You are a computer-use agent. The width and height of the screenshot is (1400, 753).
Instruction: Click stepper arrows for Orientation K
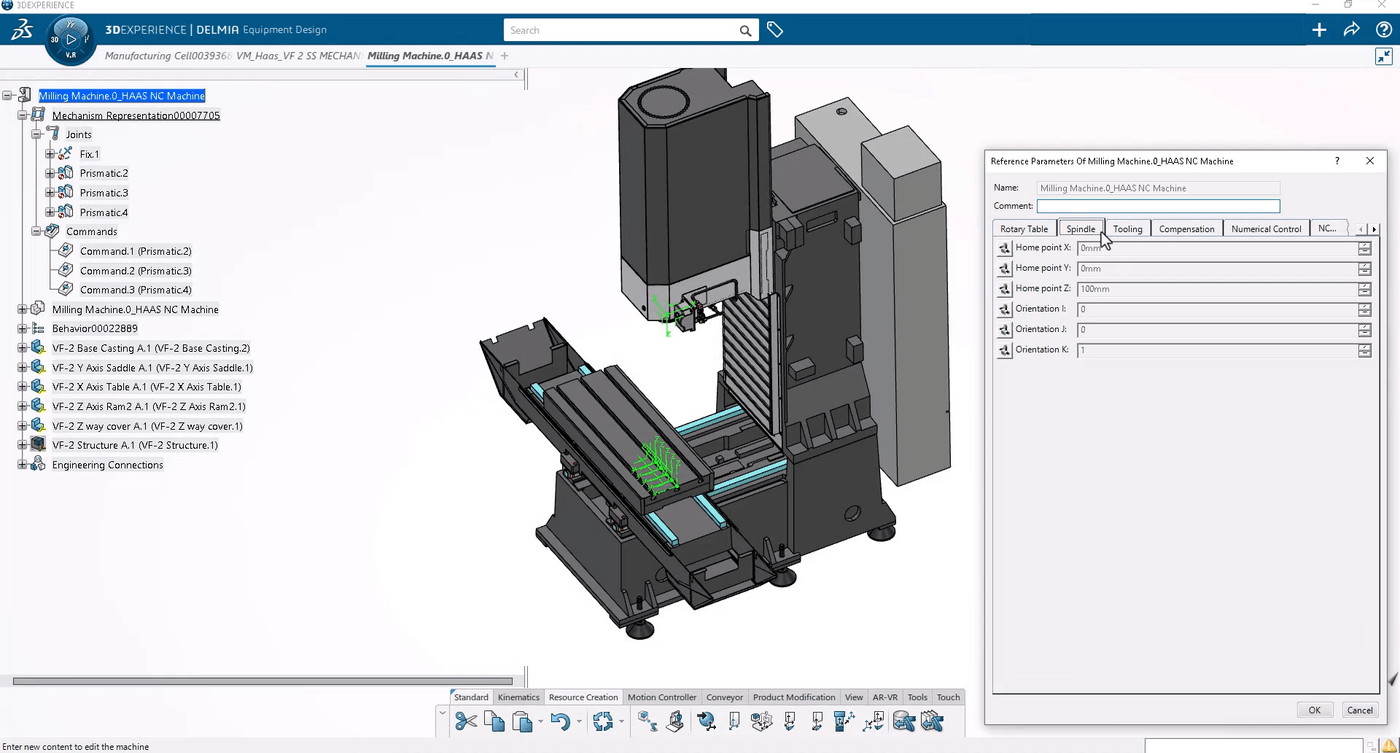[1364, 350]
